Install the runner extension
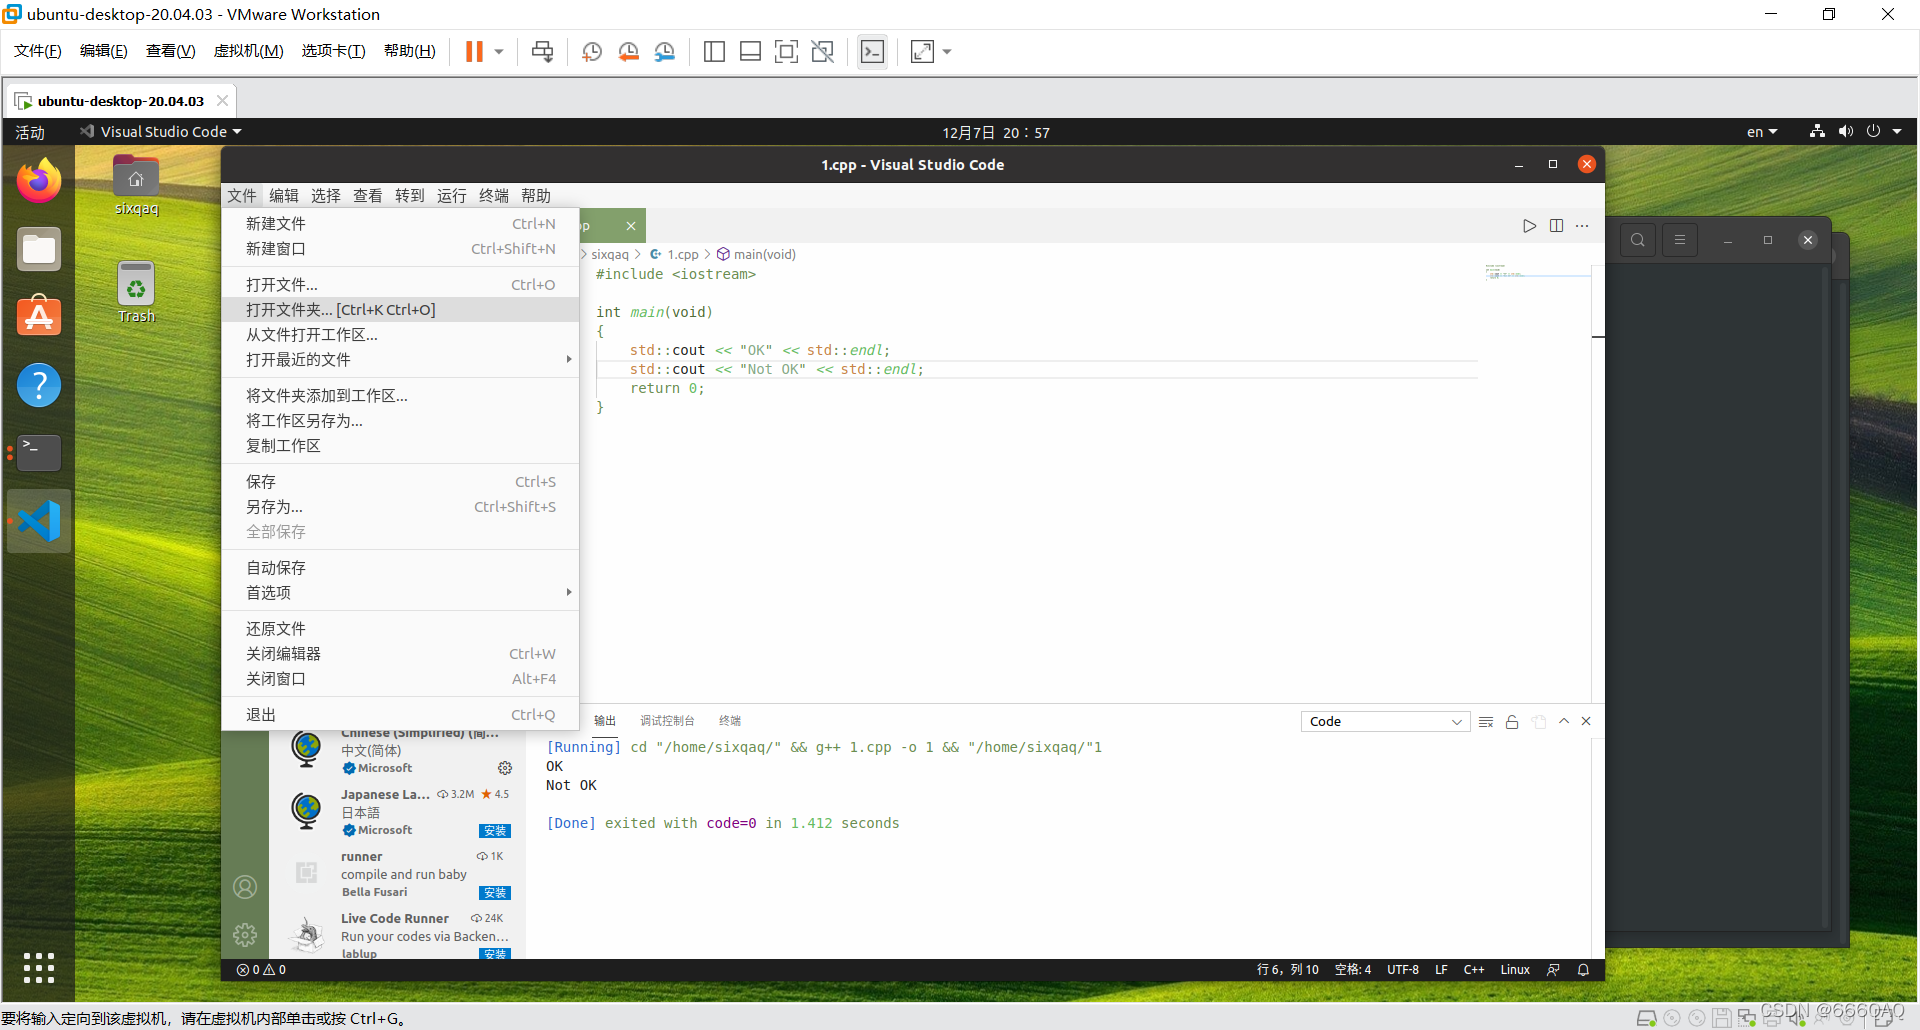Viewport: 1920px width, 1030px height. pyautogui.click(x=495, y=893)
